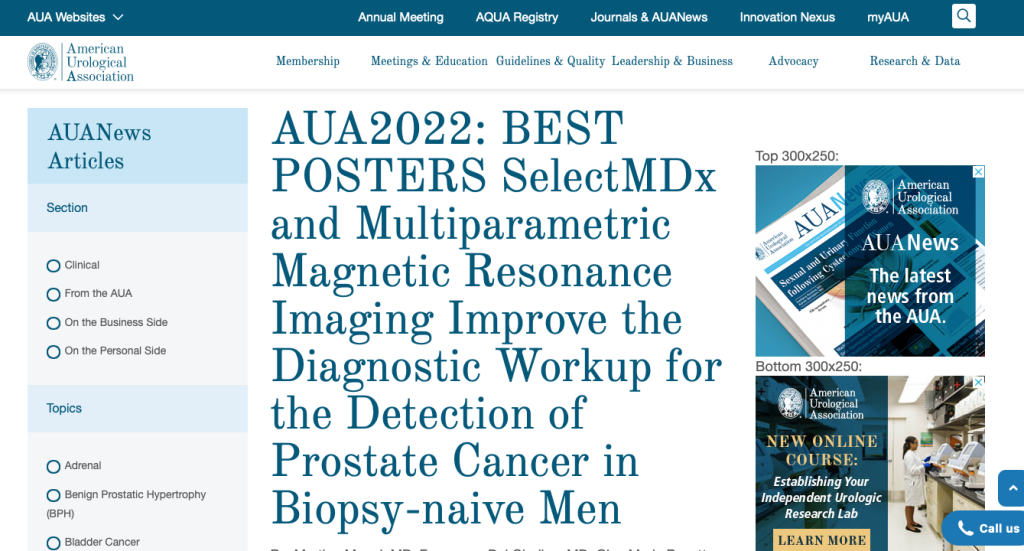Select the Bladder Cancer topic

pos(54,543)
